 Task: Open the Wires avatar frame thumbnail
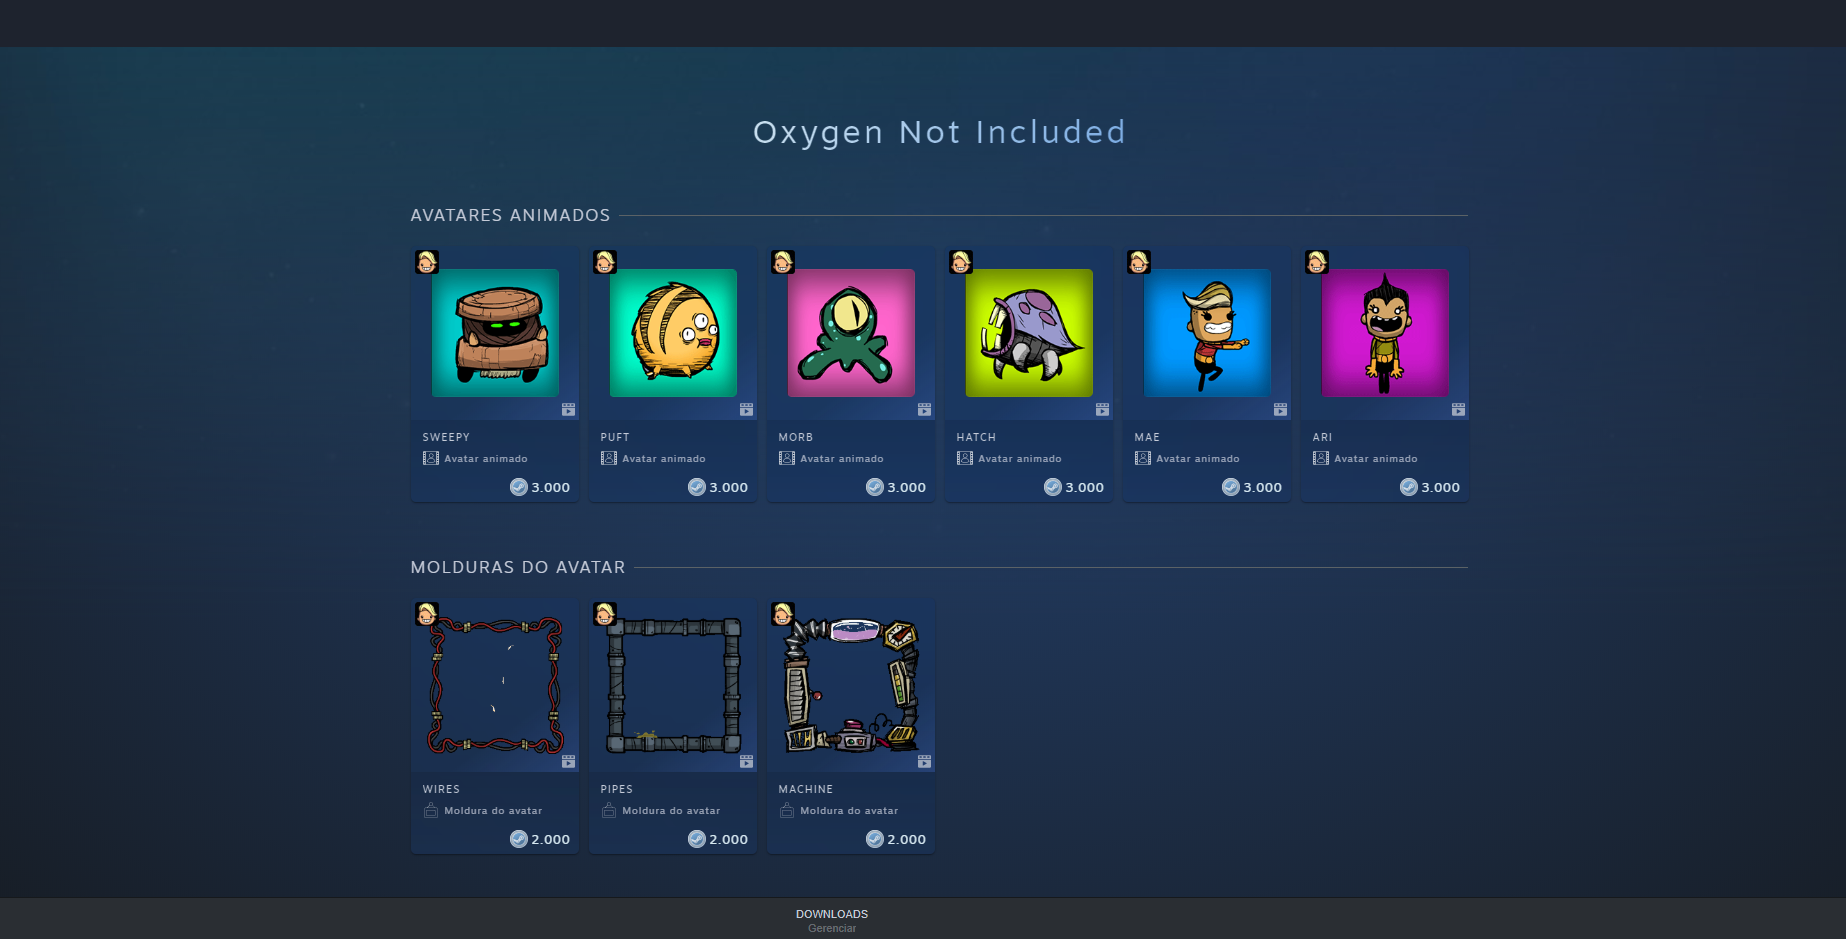pos(495,685)
